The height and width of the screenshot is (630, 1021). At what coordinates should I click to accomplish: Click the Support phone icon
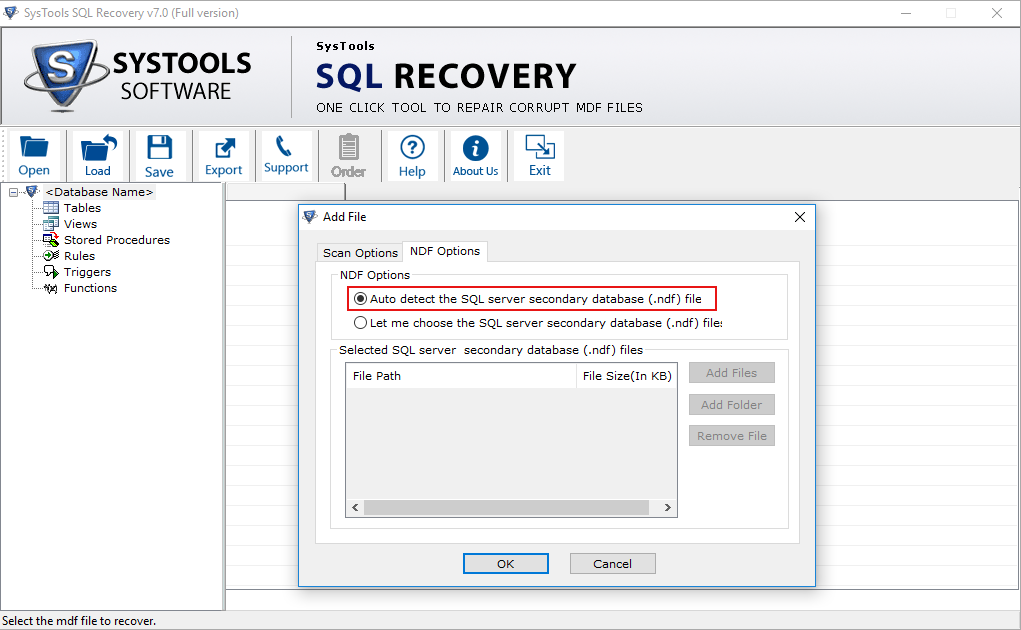coord(286,155)
